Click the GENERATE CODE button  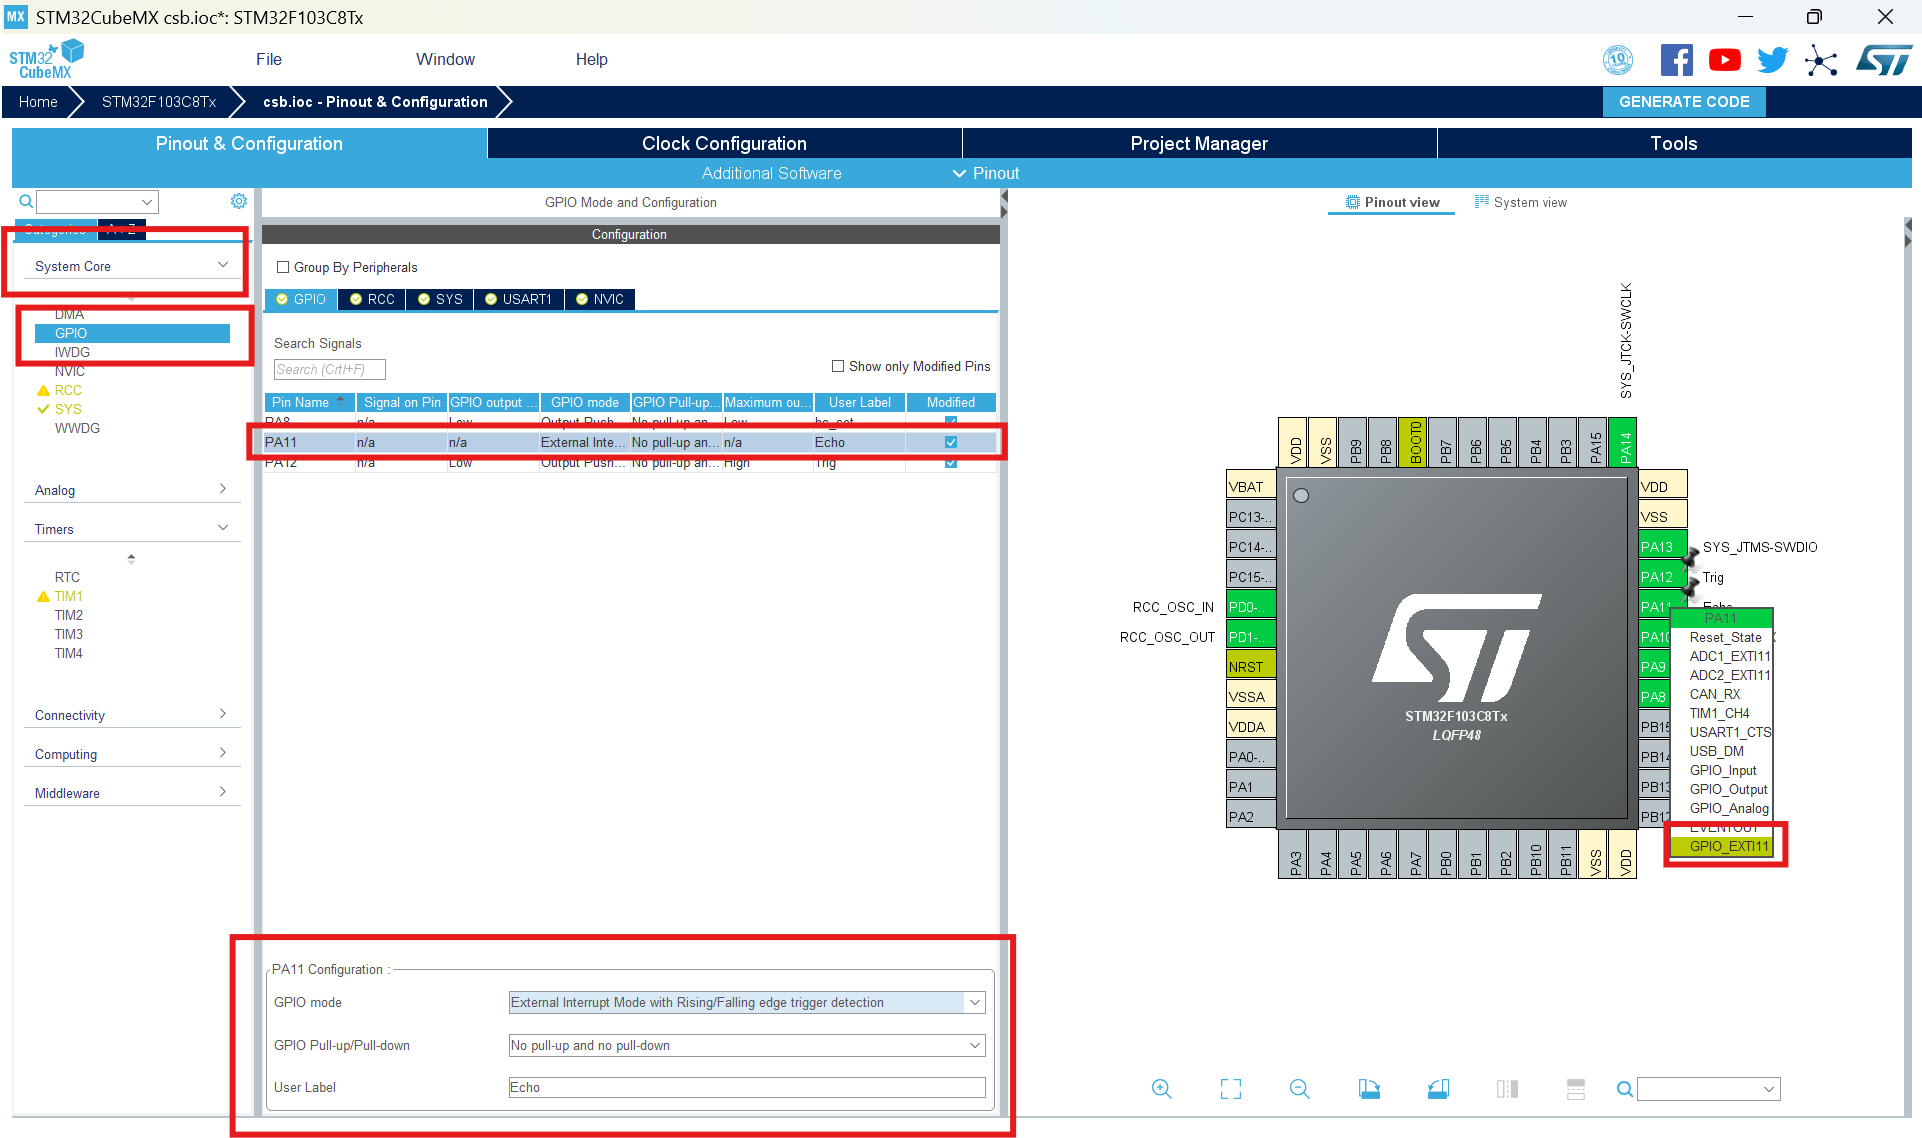coord(1684,101)
